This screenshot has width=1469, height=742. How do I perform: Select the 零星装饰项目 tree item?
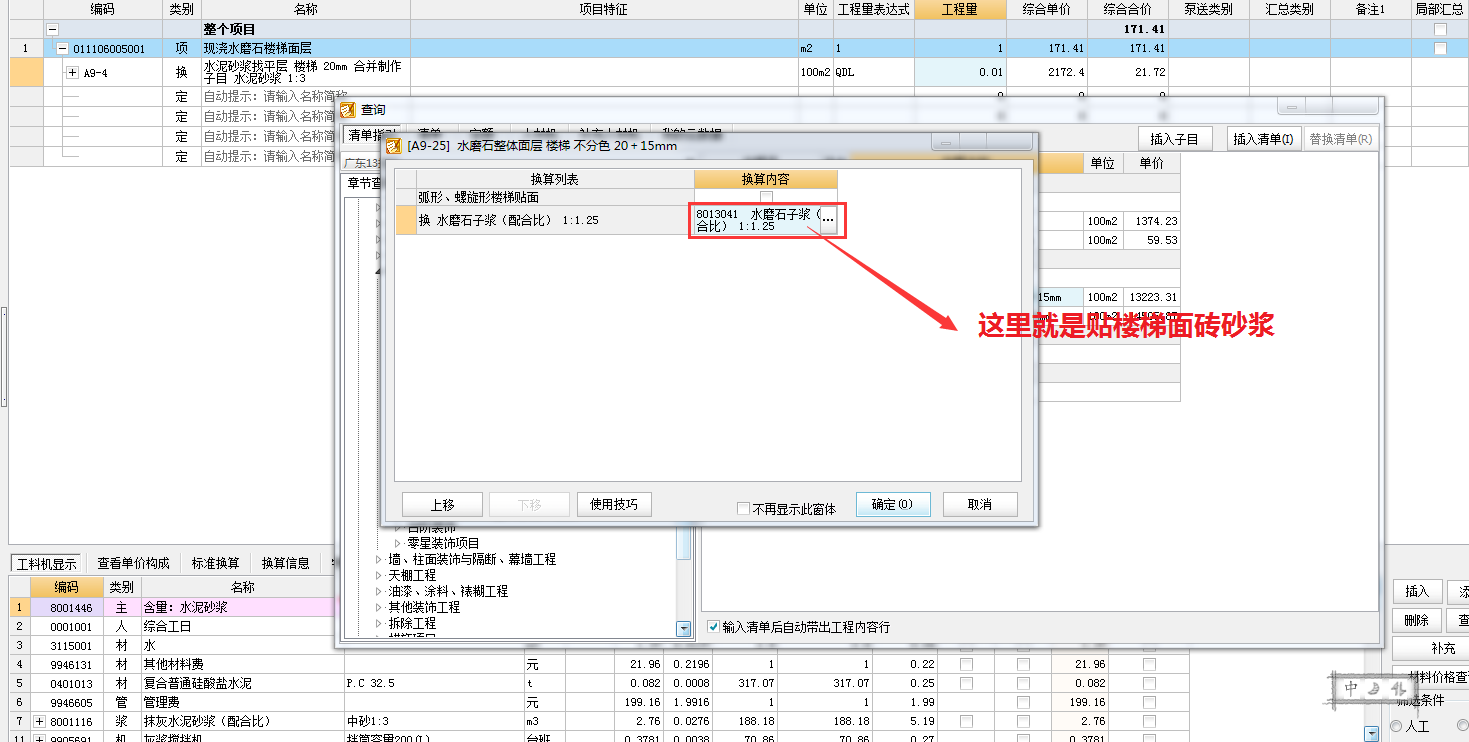tap(443, 543)
